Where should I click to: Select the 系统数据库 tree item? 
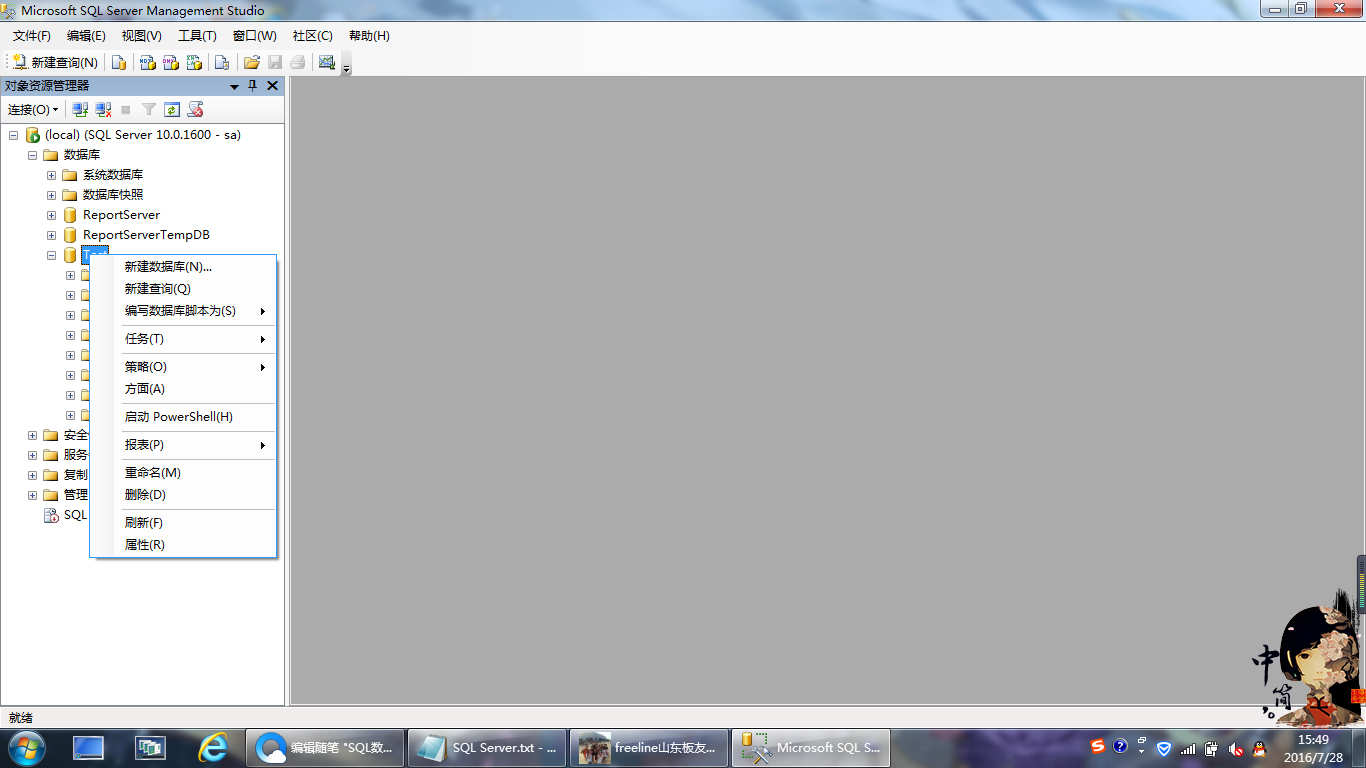pos(112,175)
